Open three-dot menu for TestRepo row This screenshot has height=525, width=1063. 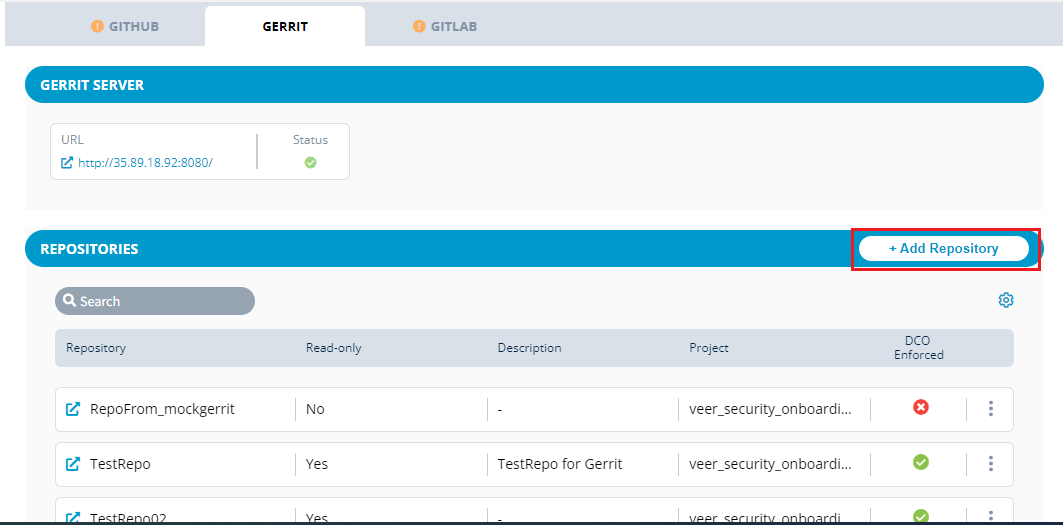(x=990, y=463)
